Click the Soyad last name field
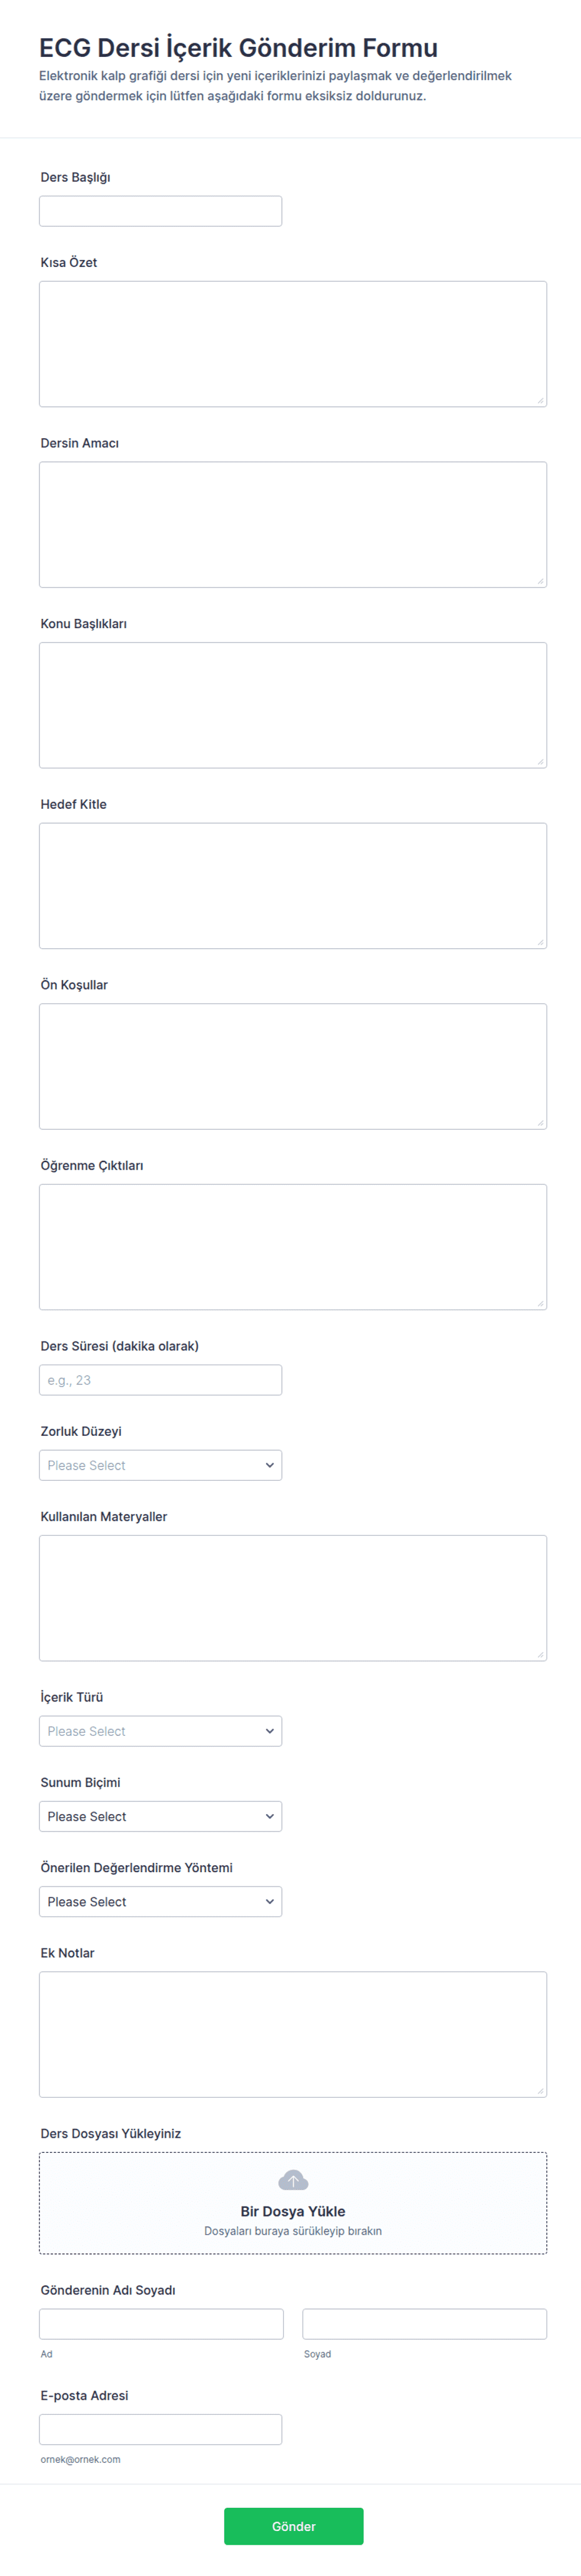 click(425, 2324)
